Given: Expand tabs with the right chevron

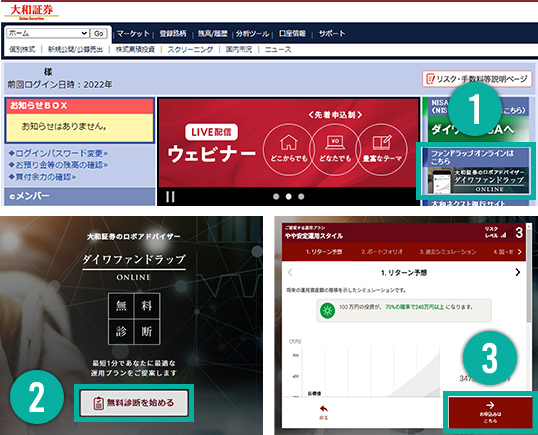Looking at the screenshot, I should click(519, 252).
